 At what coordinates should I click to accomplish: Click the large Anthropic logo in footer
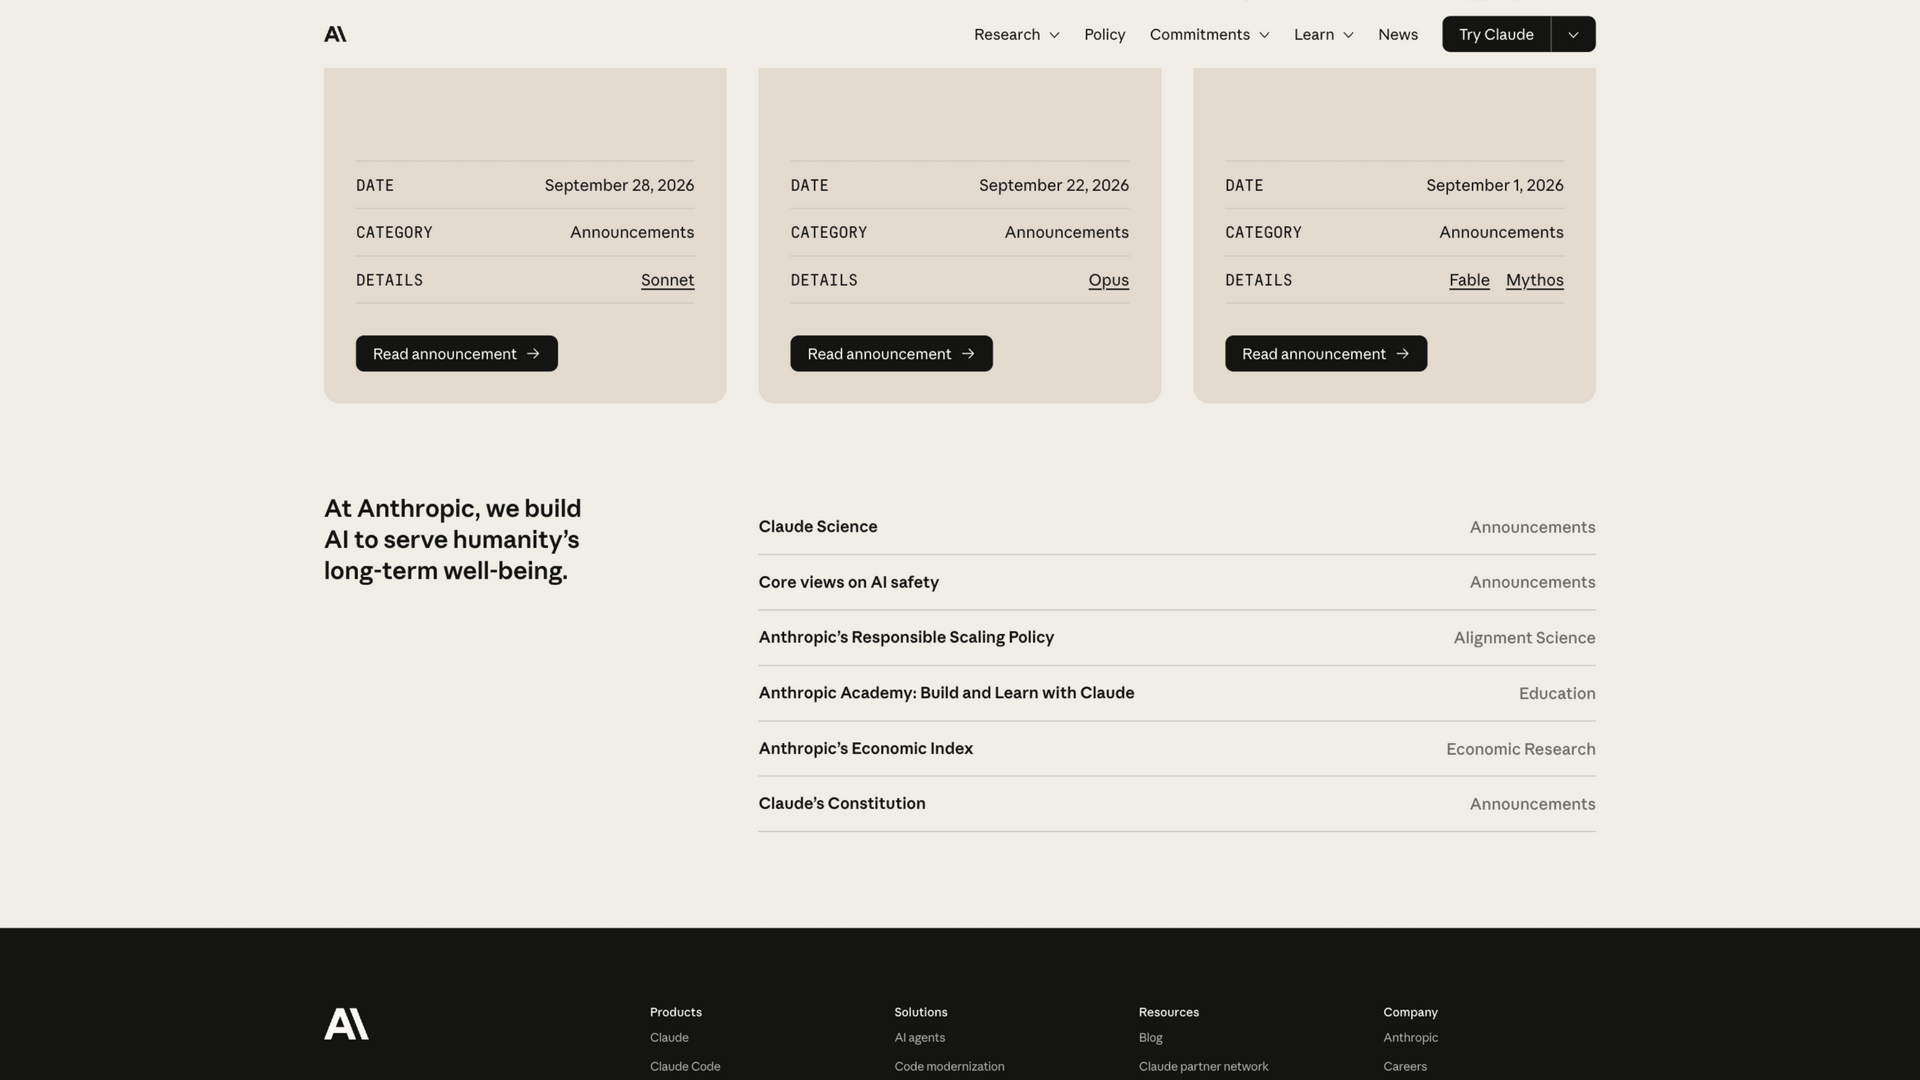(346, 1024)
